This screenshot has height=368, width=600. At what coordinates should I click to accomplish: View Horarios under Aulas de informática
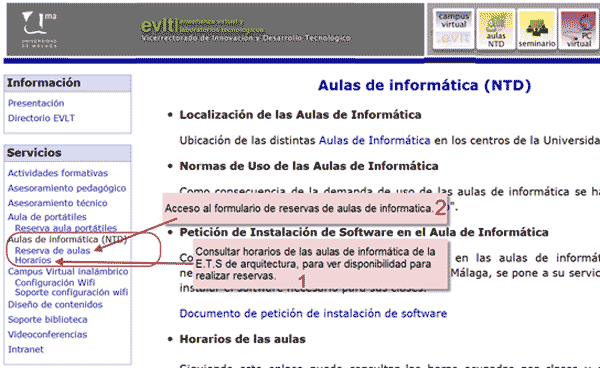pyautogui.click(x=33, y=260)
